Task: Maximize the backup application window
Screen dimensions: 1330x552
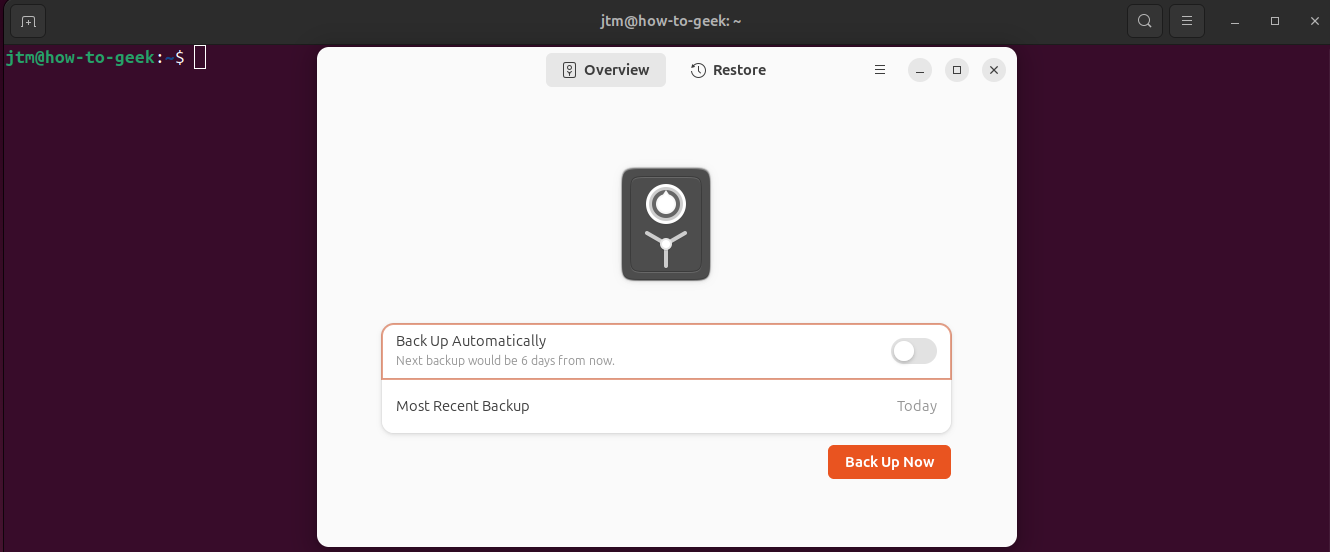Action: [x=957, y=70]
